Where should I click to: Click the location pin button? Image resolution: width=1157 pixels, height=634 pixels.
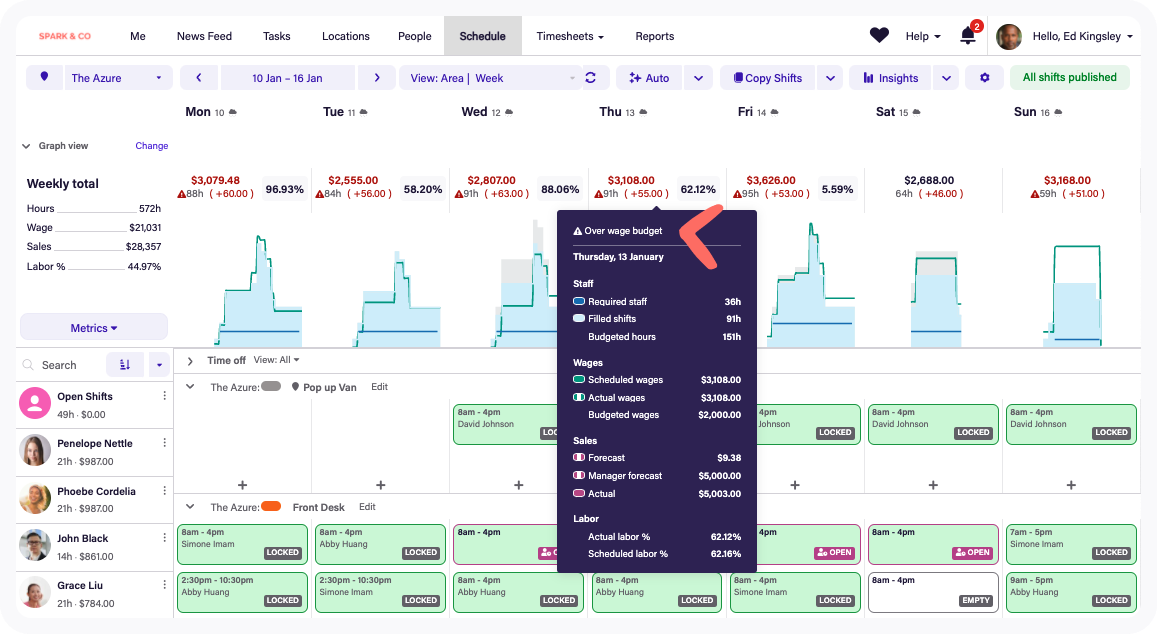pyautogui.click(x=44, y=78)
